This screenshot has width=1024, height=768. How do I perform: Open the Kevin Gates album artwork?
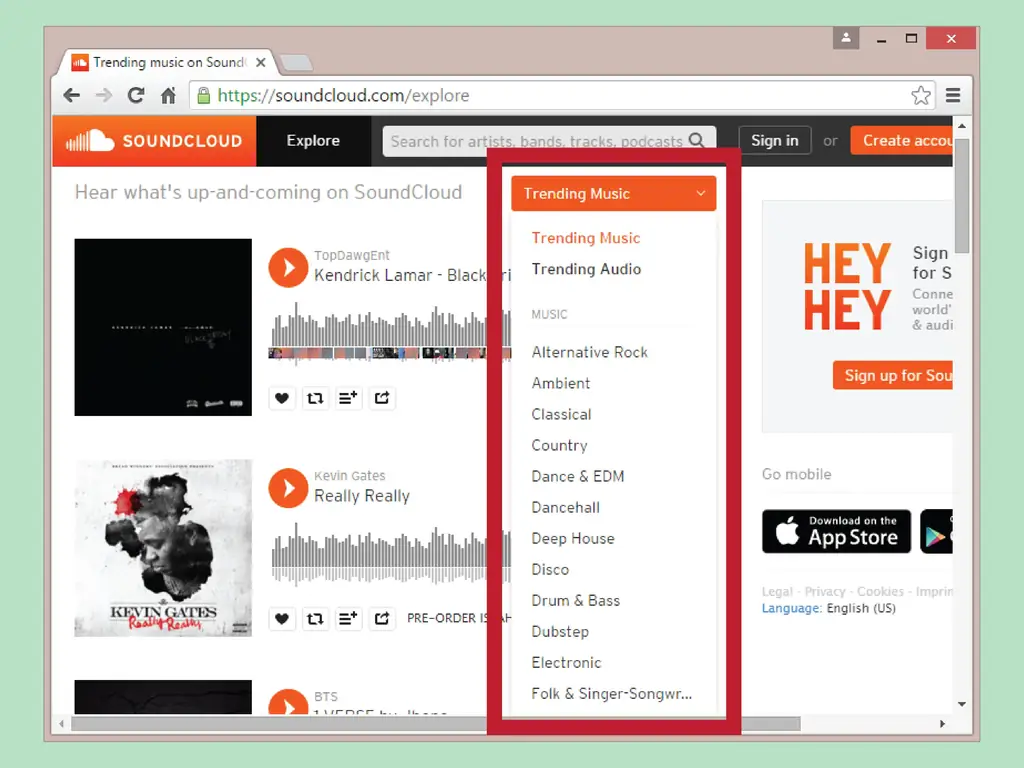[x=163, y=548]
